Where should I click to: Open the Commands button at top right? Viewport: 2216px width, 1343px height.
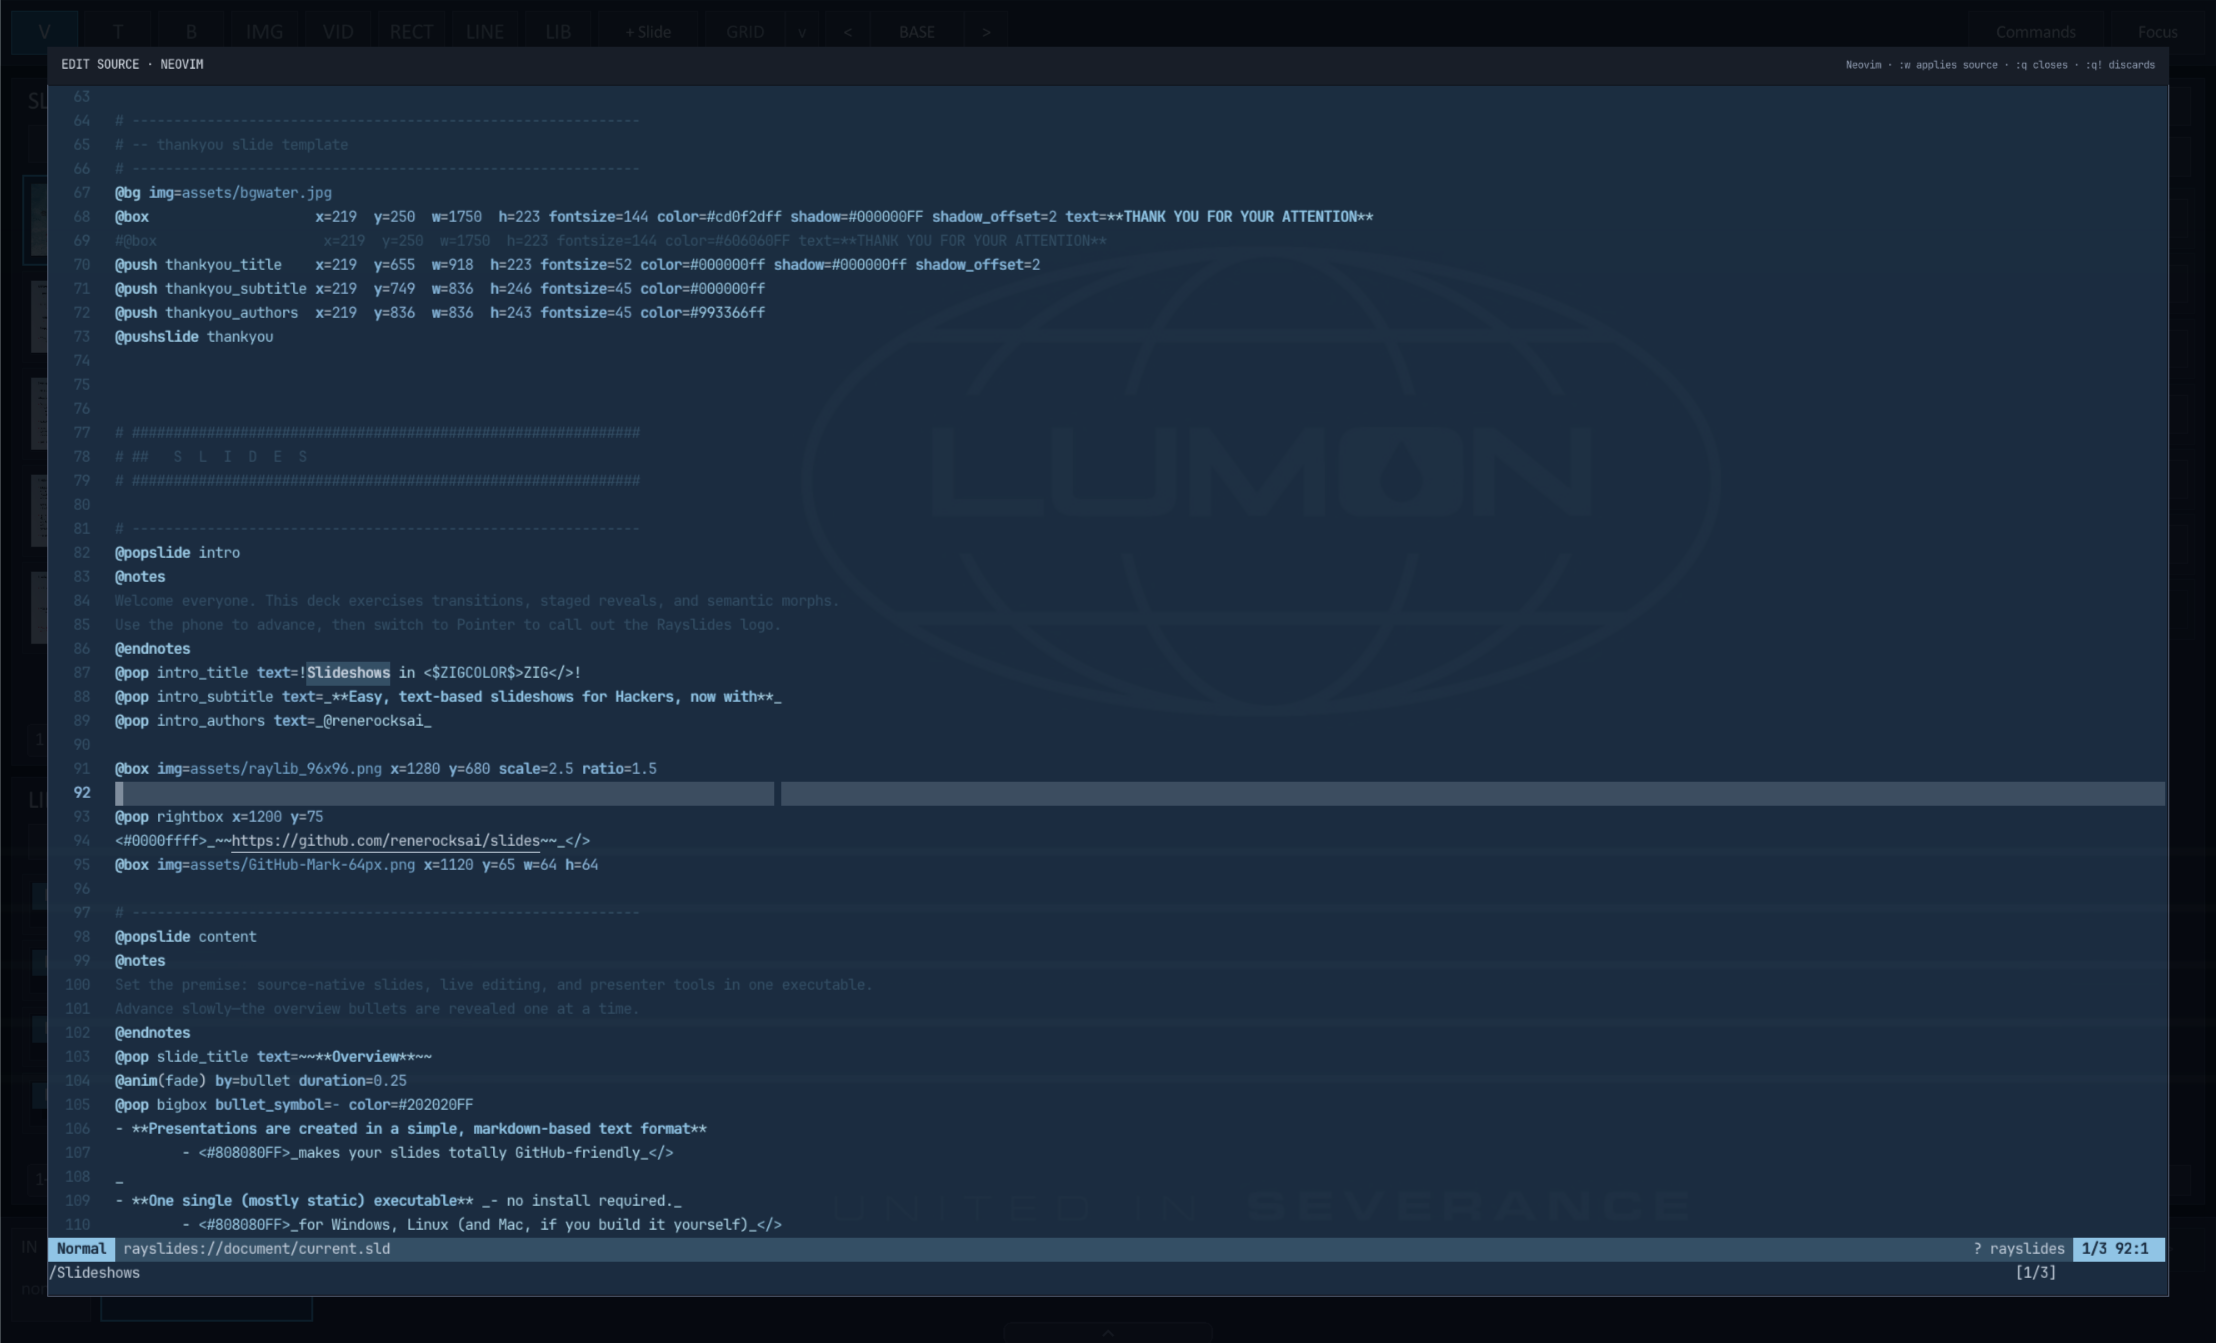coord(2036,32)
